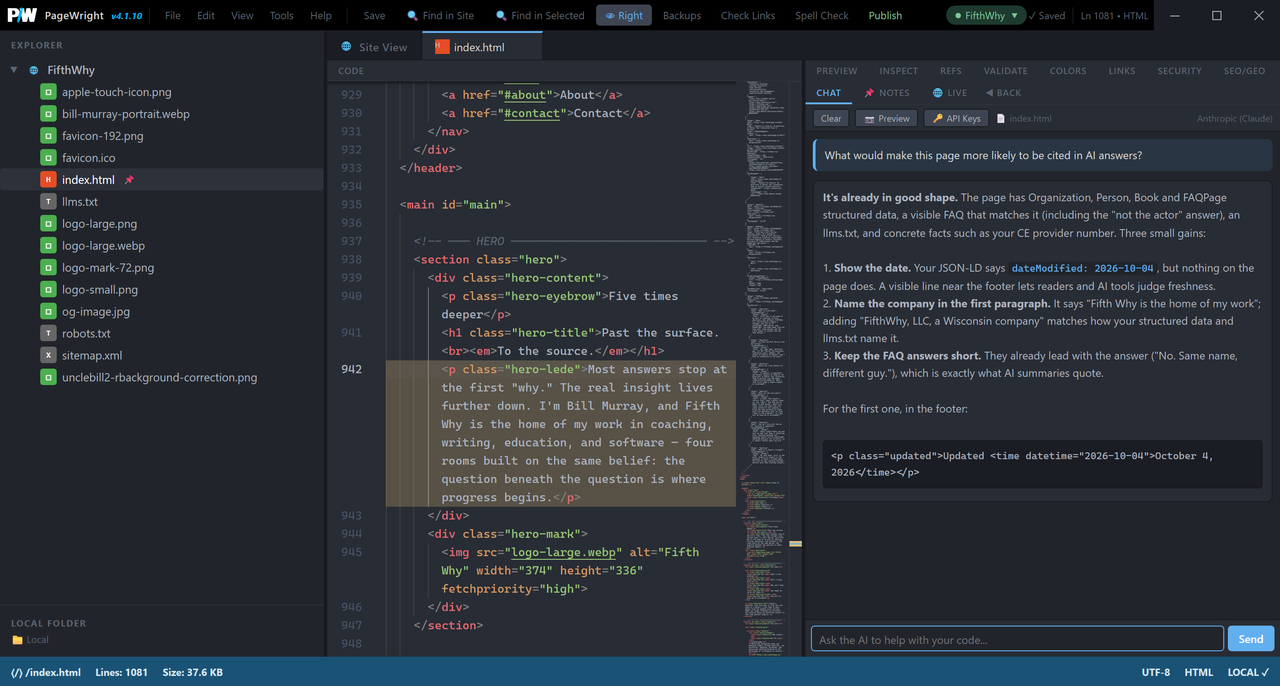The height and width of the screenshot is (686, 1280).
Task: Select the bill-murray-portrait.webp file icon
Action: pyautogui.click(x=48, y=114)
